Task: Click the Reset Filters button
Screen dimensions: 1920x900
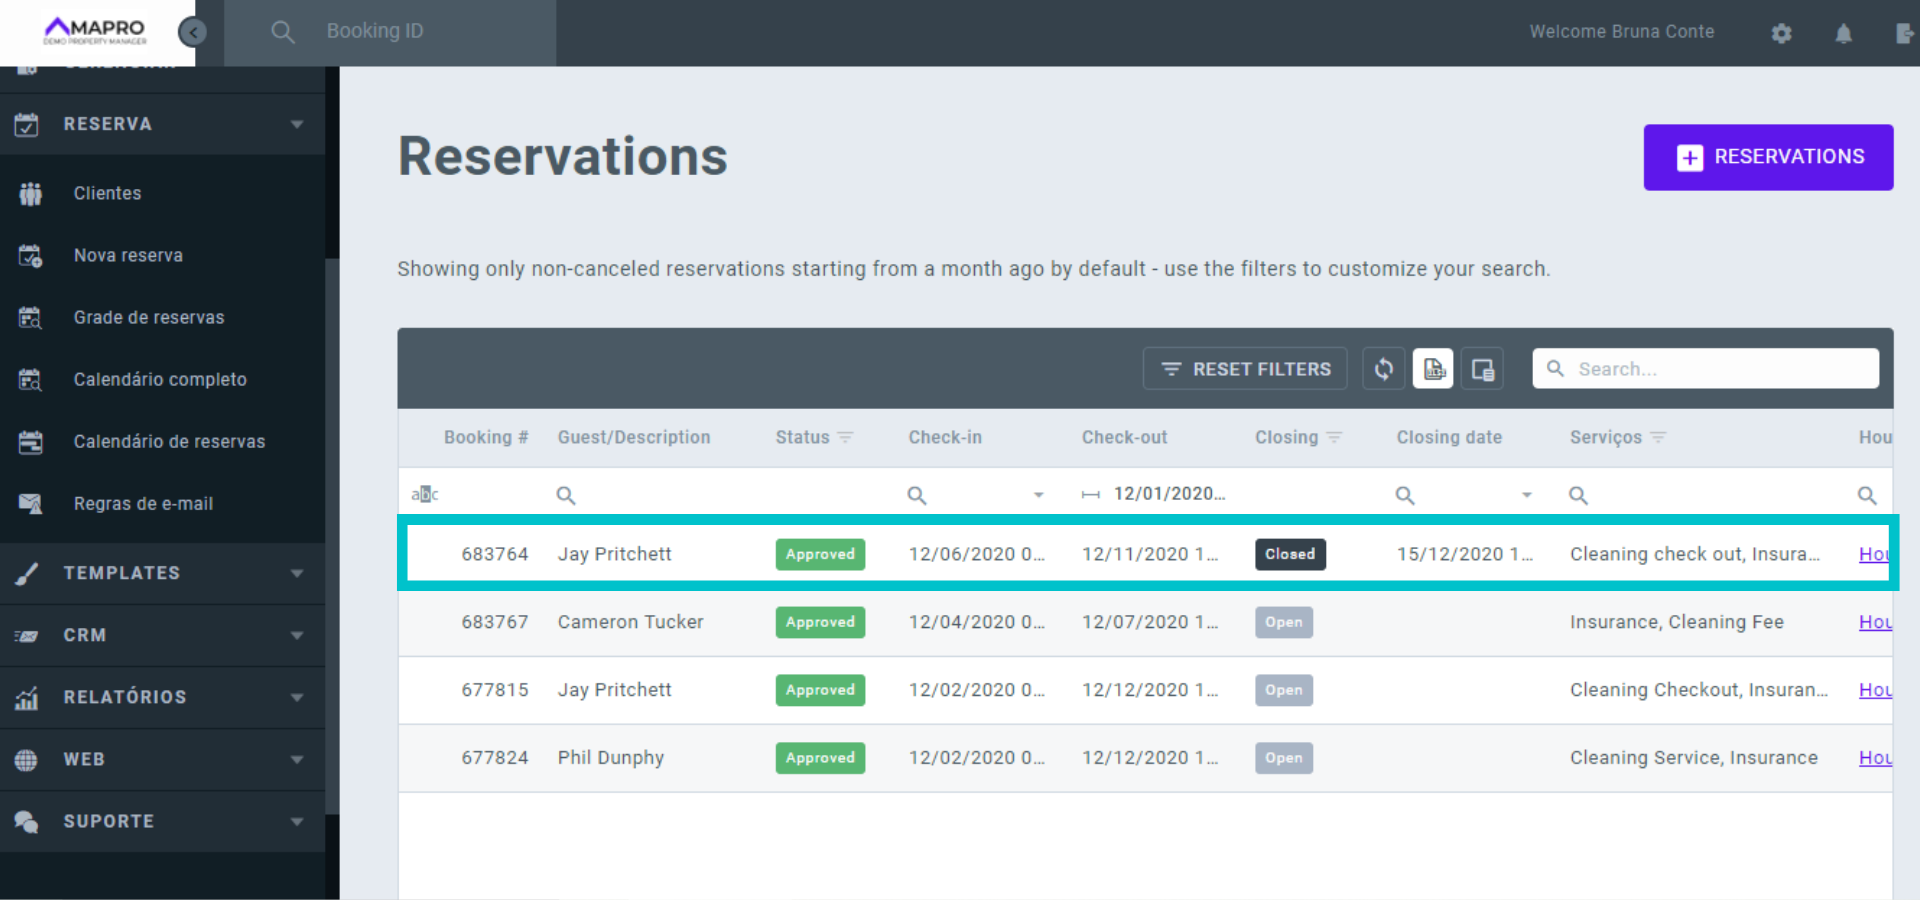Action: [x=1245, y=369]
